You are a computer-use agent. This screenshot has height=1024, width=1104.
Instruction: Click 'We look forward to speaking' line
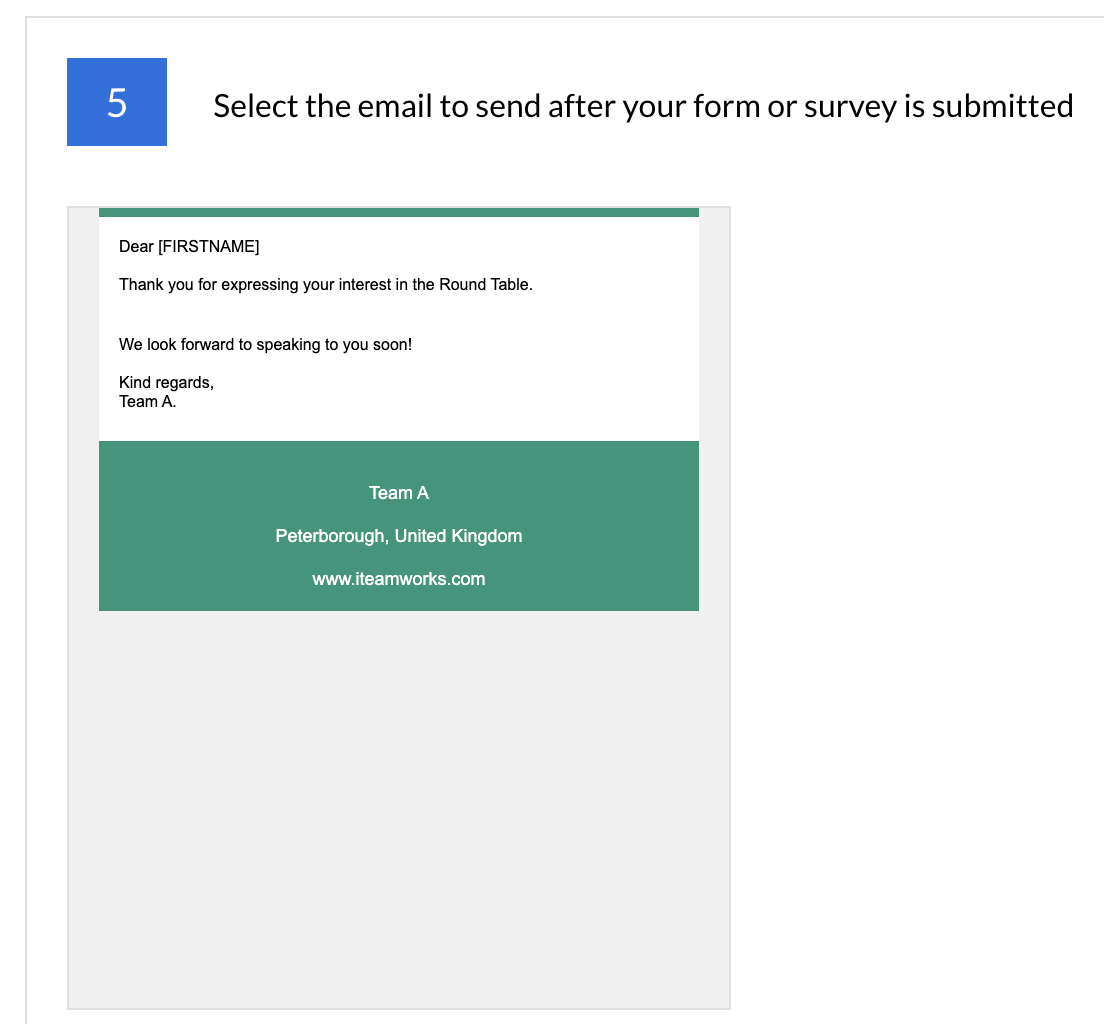pos(265,344)
